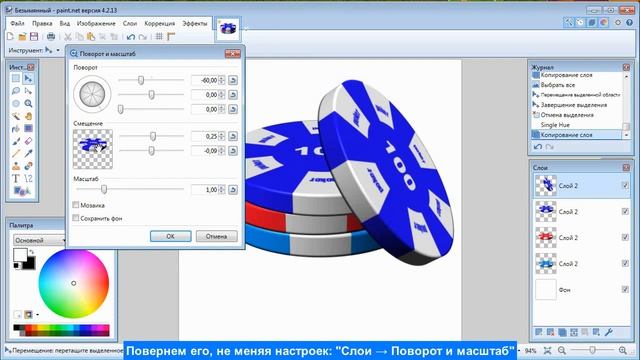Open the Изображение menu
This screenshot has width=640, height=360.
pos(96,24)
